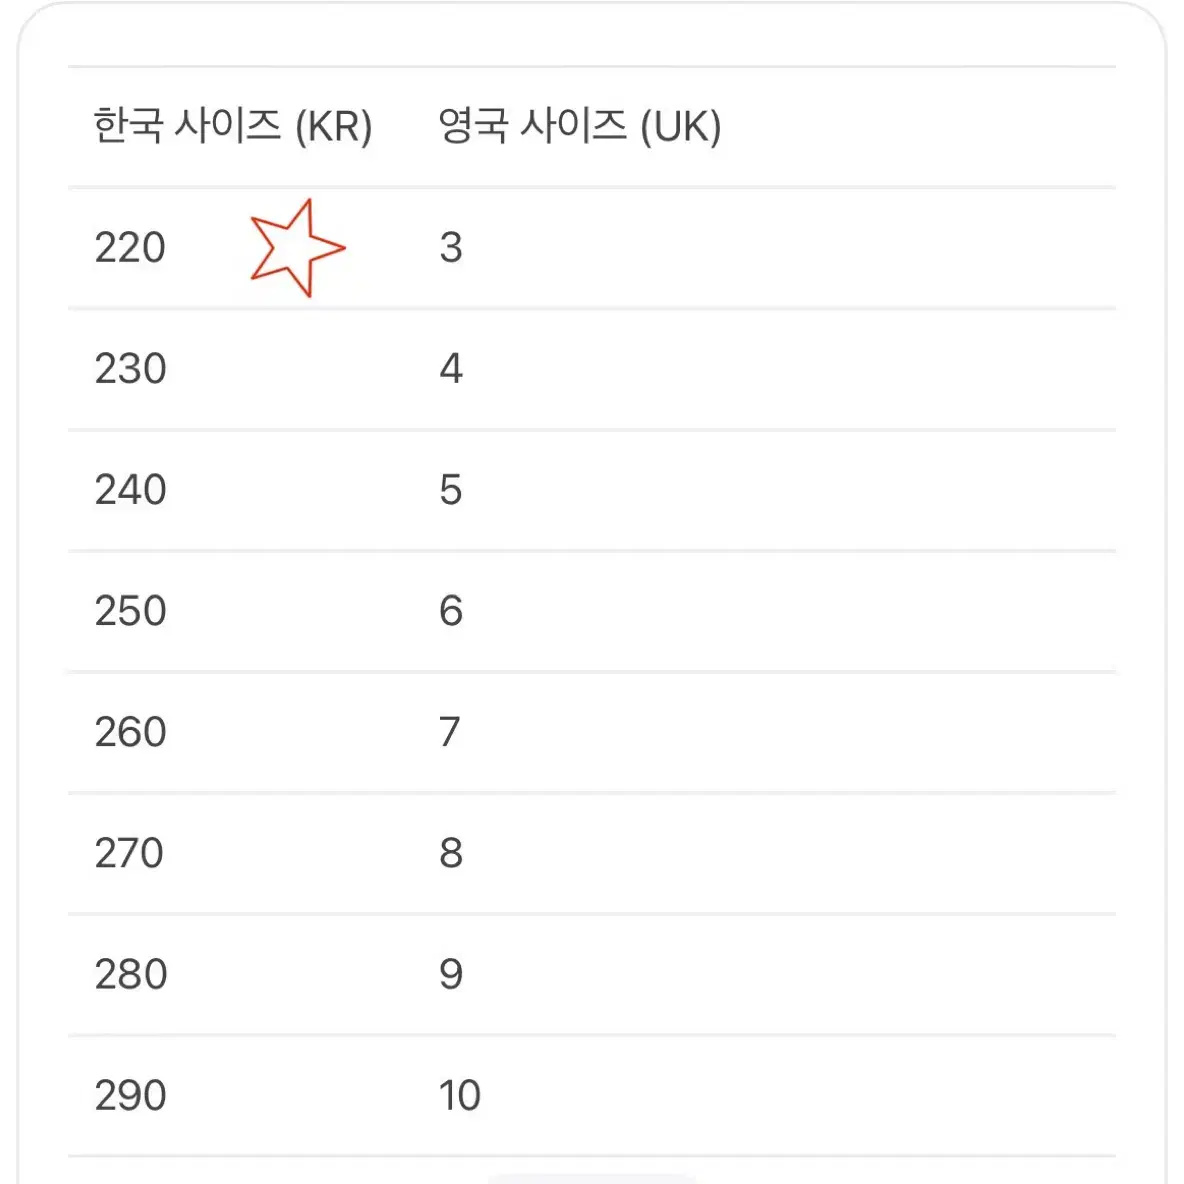Select the 270 size cell

pyautogui.click(x=129, y=853)
